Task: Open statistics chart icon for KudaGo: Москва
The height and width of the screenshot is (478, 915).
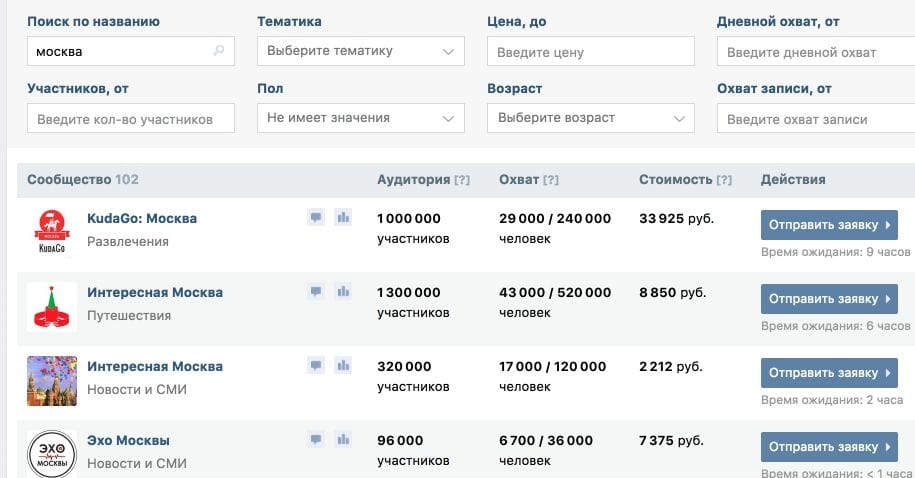Action: pyautogui.click(x=343, y=218)
